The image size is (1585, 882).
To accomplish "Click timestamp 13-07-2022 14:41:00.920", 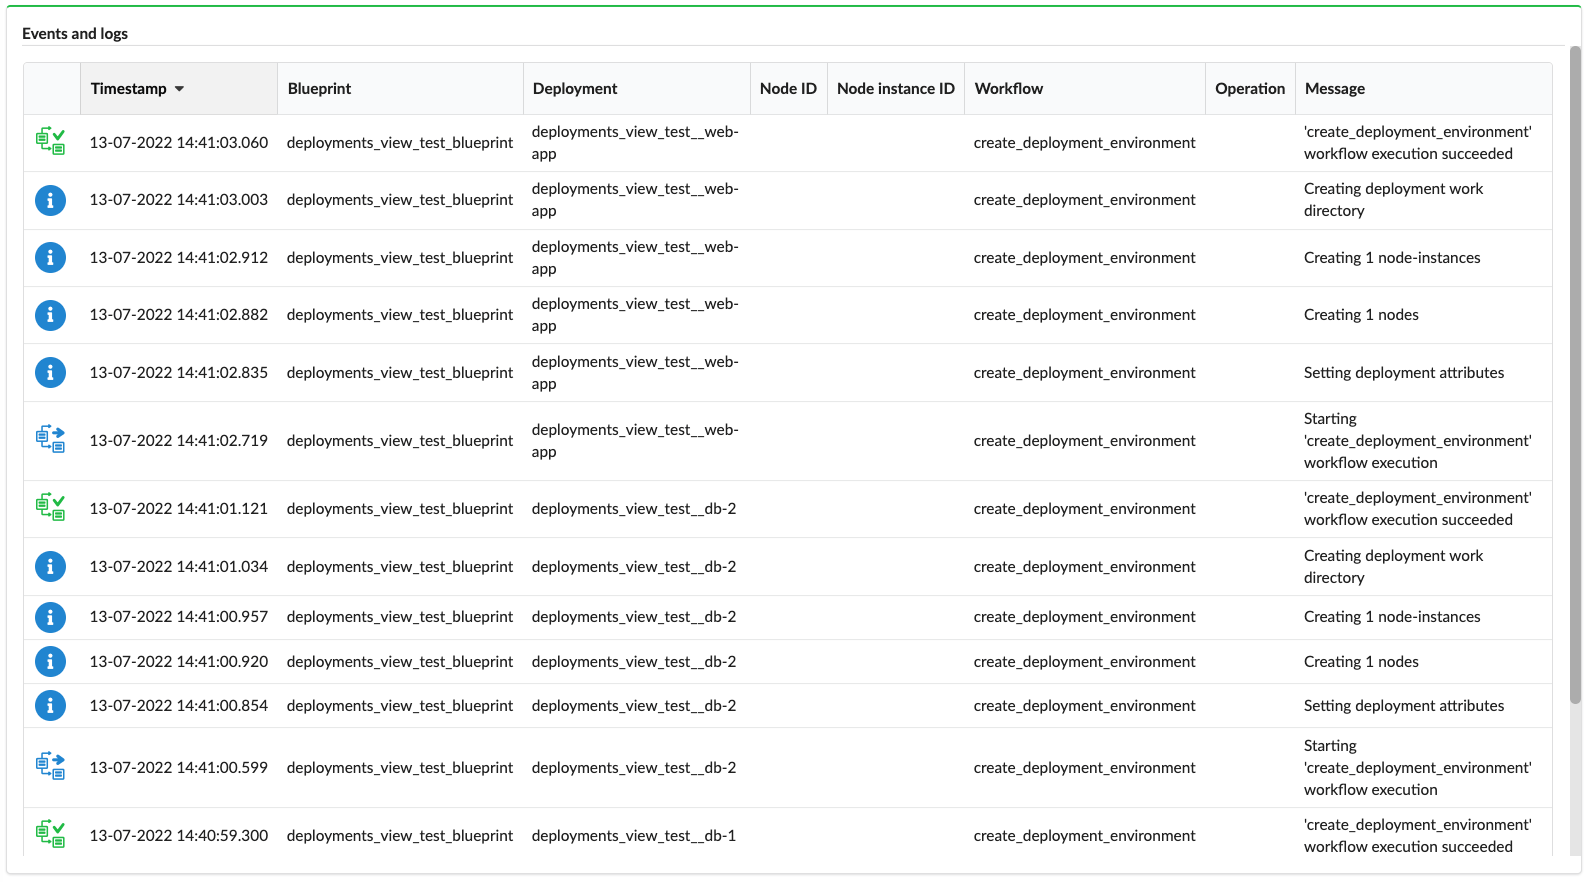I will [179, 661].
